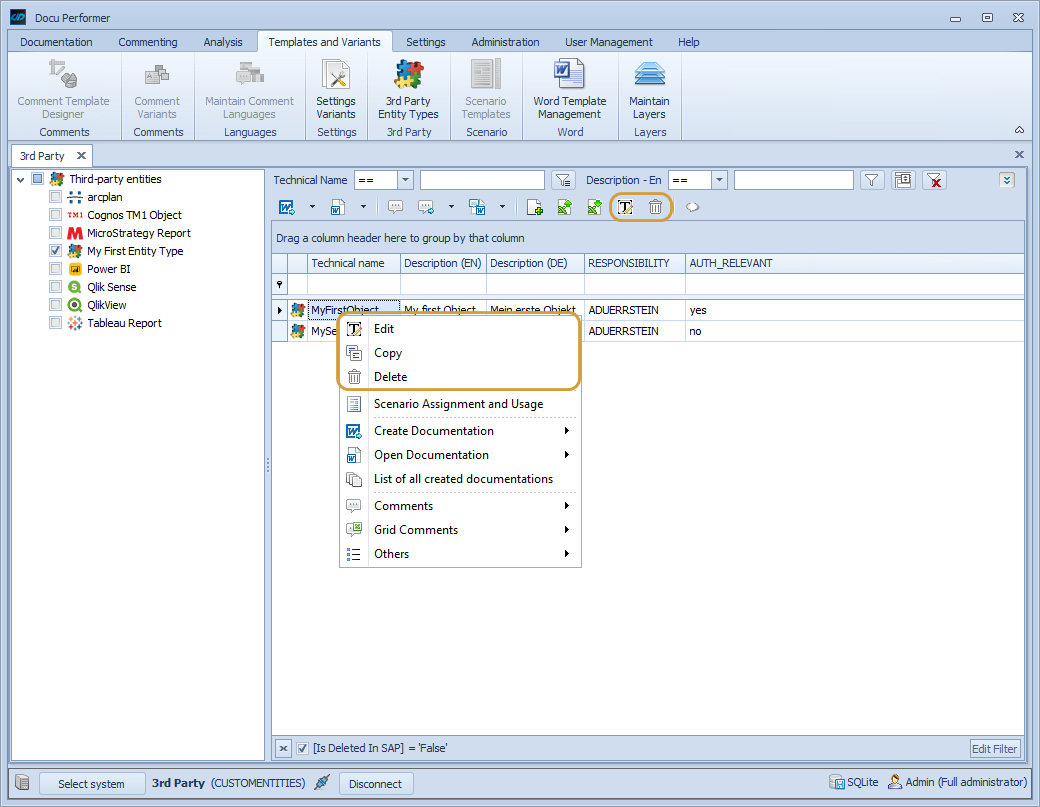Open the Create Documentation Word icon
1040x807 pixels.
coord(285,207)
